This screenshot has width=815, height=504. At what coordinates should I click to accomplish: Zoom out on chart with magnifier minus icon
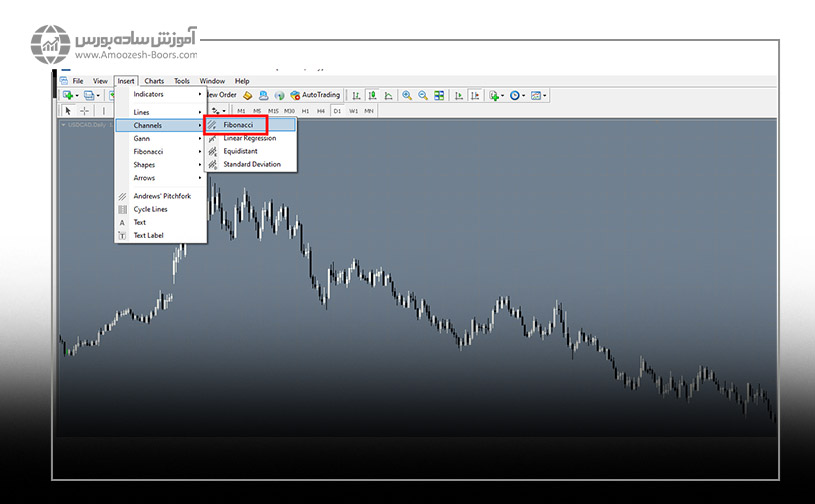pyautogui.click(x=423, y=95)
